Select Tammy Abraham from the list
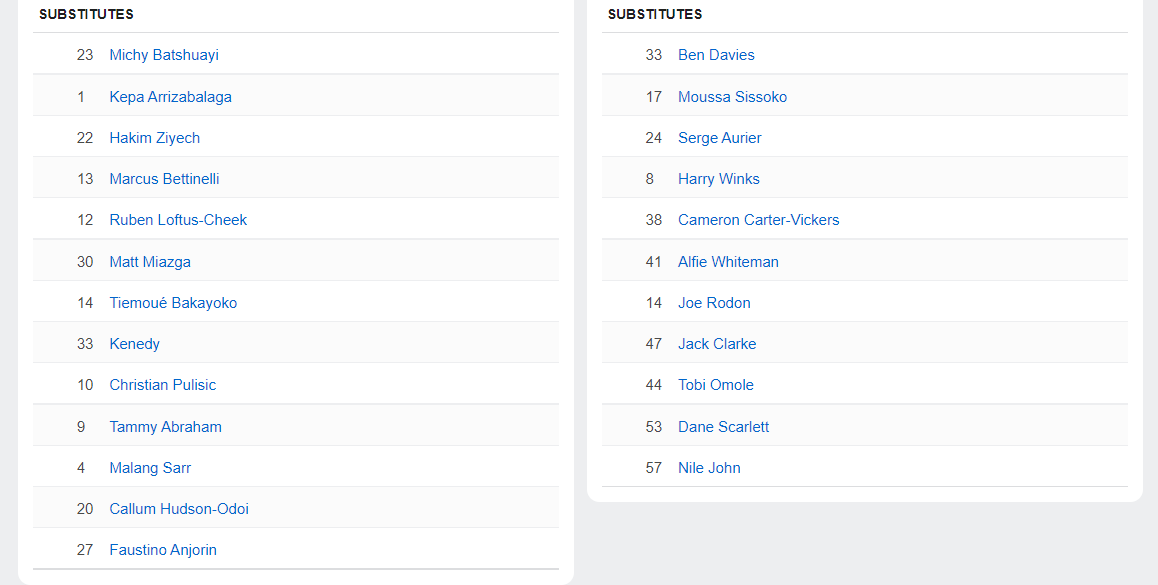The image size is (1158, 585). [x=165, y=427]
